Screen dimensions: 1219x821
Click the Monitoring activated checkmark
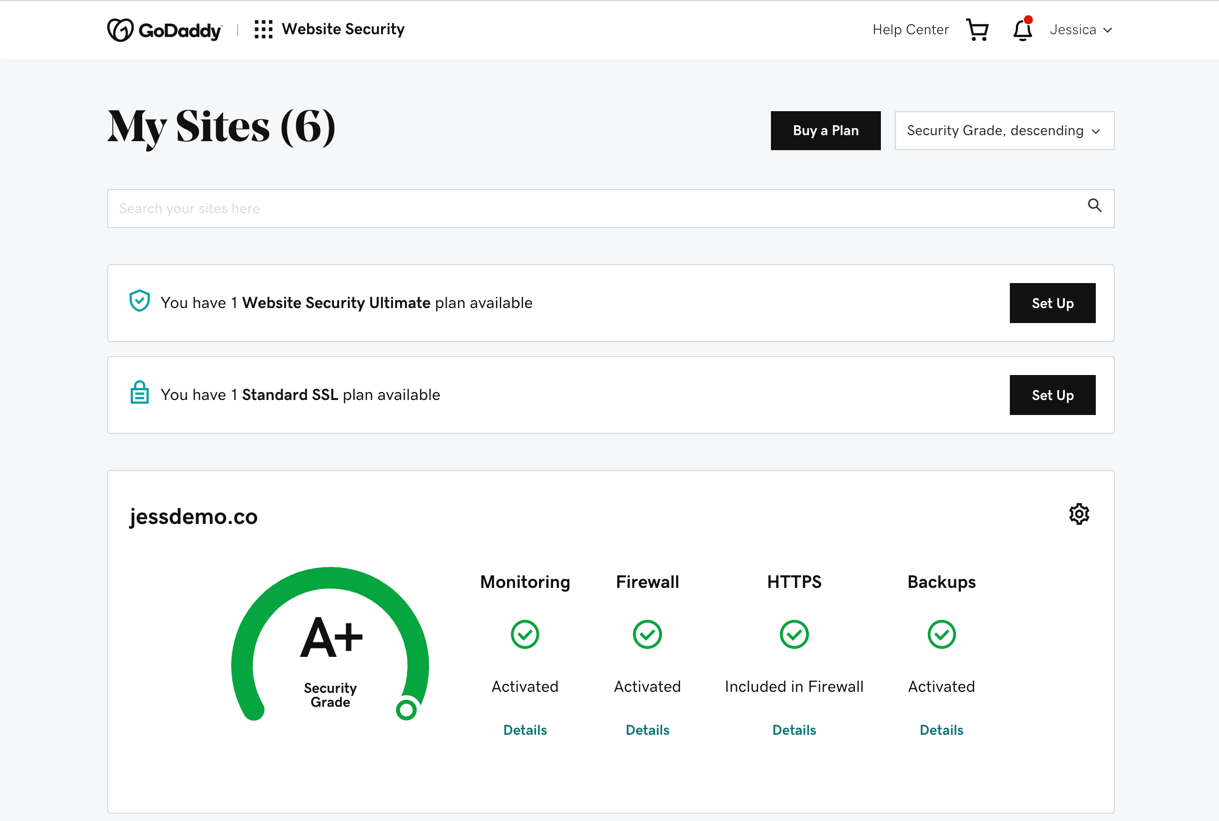[524, 634]
